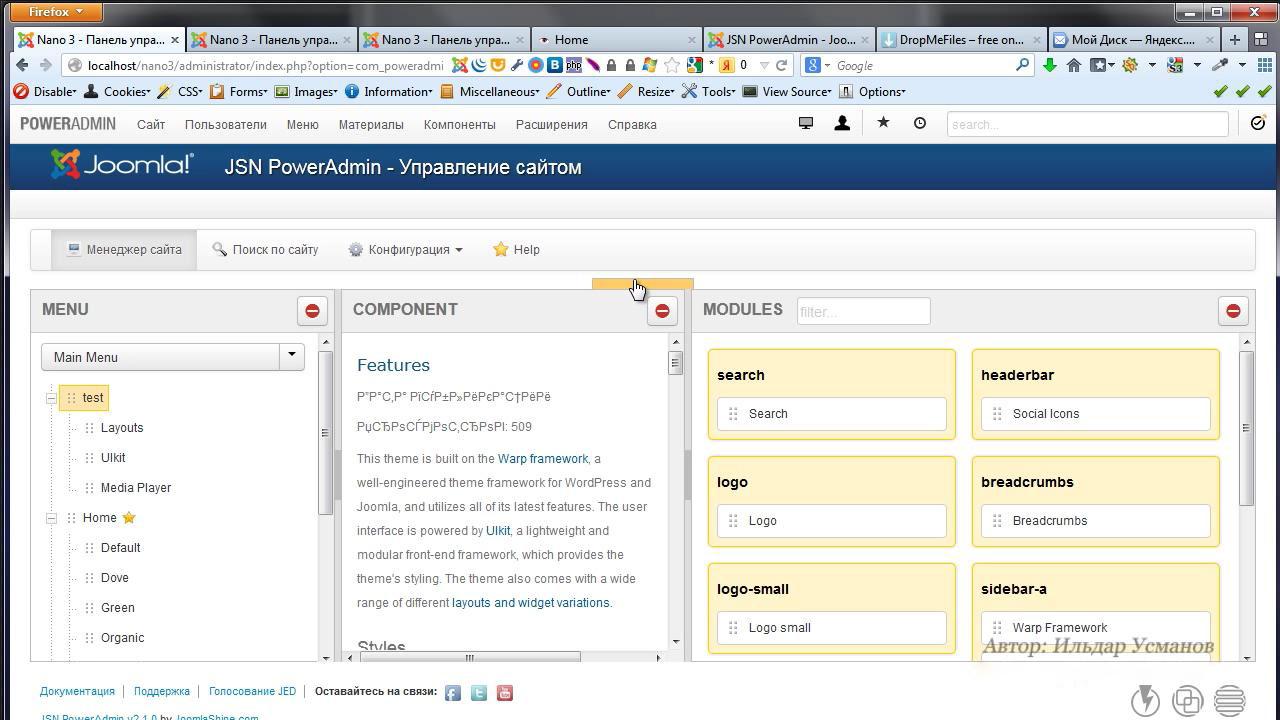Click the modules filter input field
The height and width of the screenshot is (720, 1280).
click(863, 311)
